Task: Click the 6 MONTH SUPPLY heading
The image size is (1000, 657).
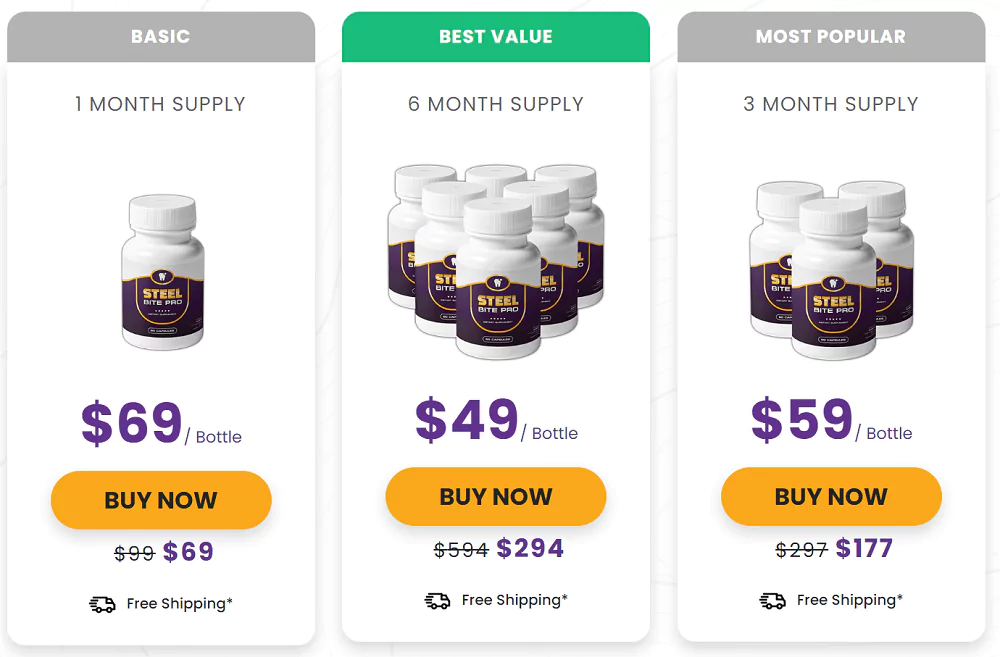Action: pyautogui.click(x=496, y=104)
